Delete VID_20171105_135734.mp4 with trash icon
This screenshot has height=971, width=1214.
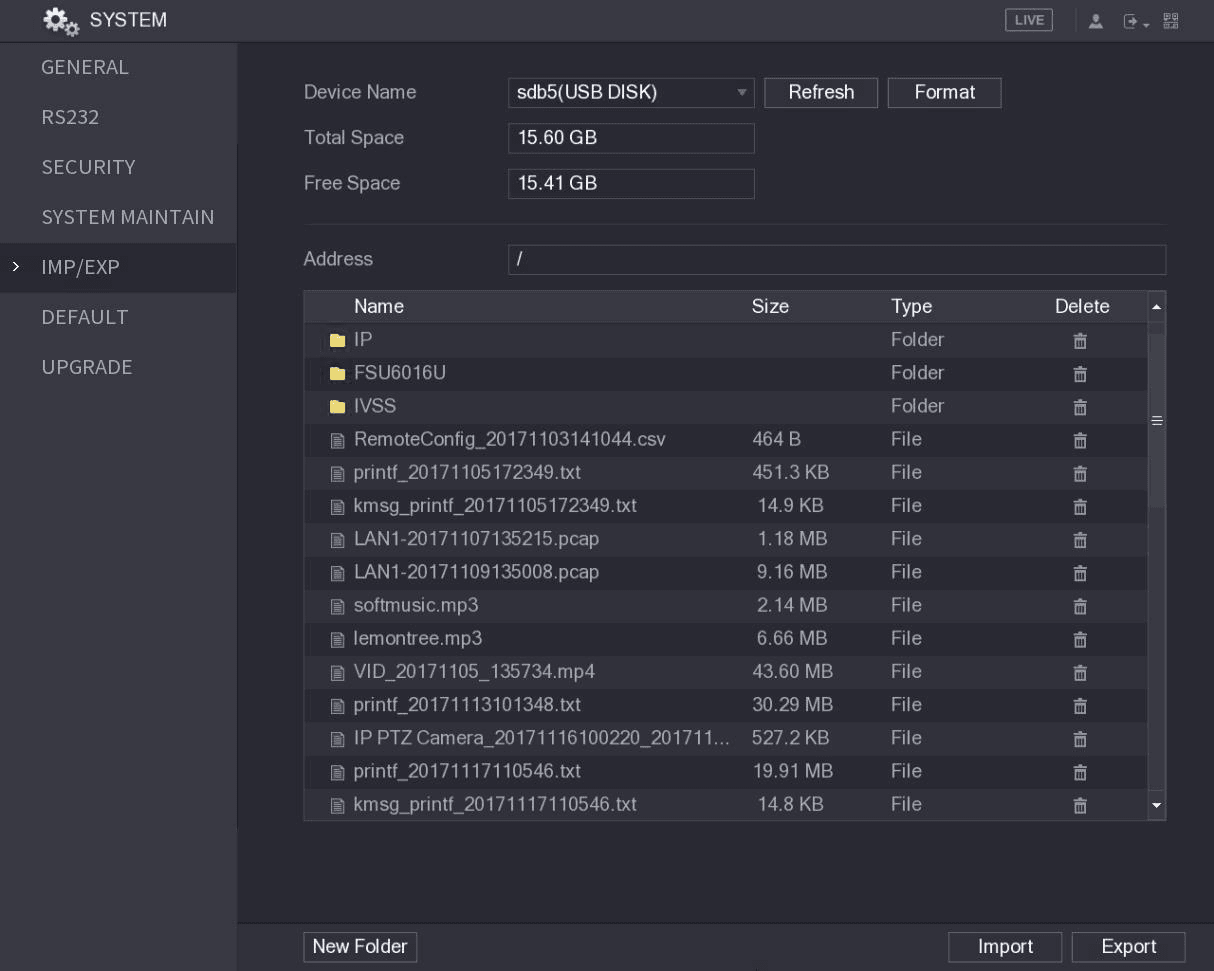tap(1080, 673)
